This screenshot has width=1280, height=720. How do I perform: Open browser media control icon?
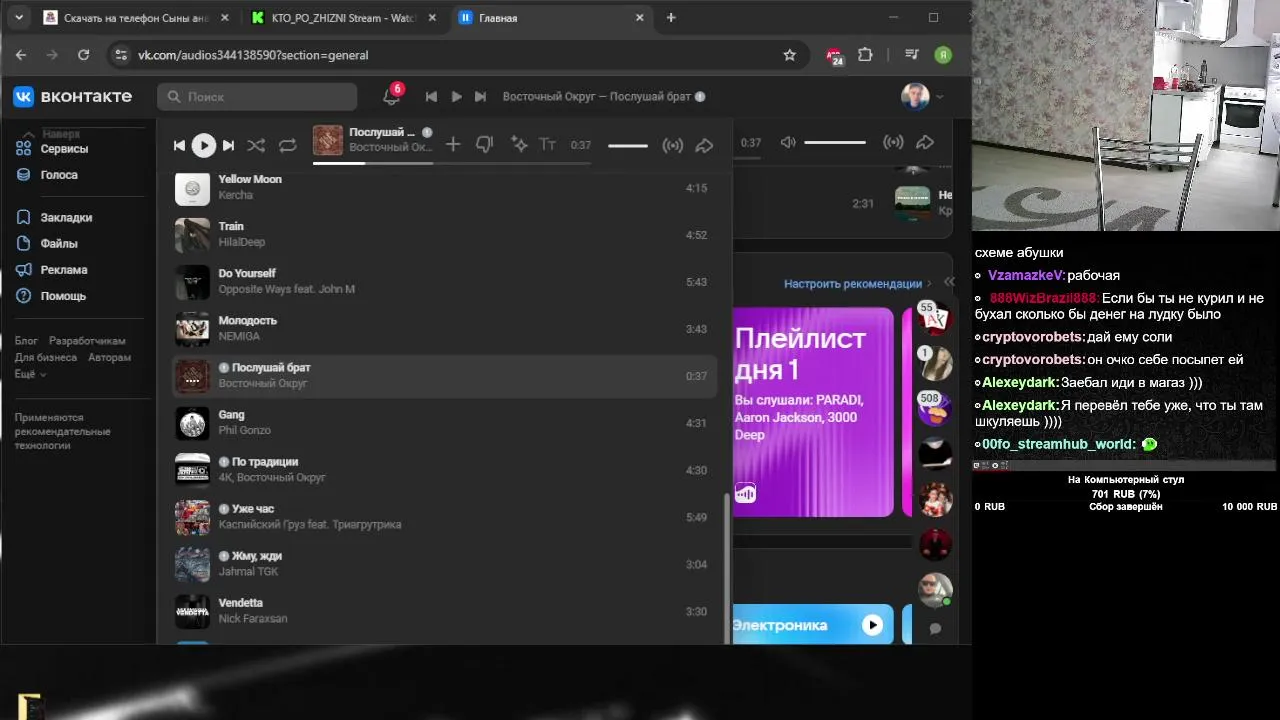click(x=911, y=55)
